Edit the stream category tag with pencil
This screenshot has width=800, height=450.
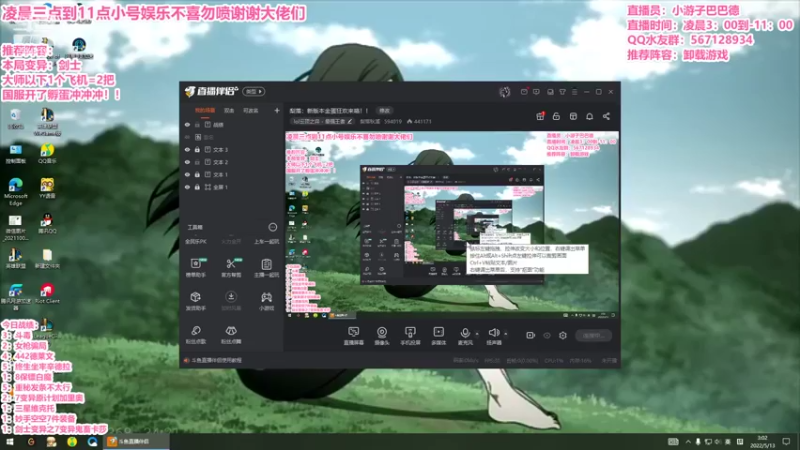pos(349,121)
